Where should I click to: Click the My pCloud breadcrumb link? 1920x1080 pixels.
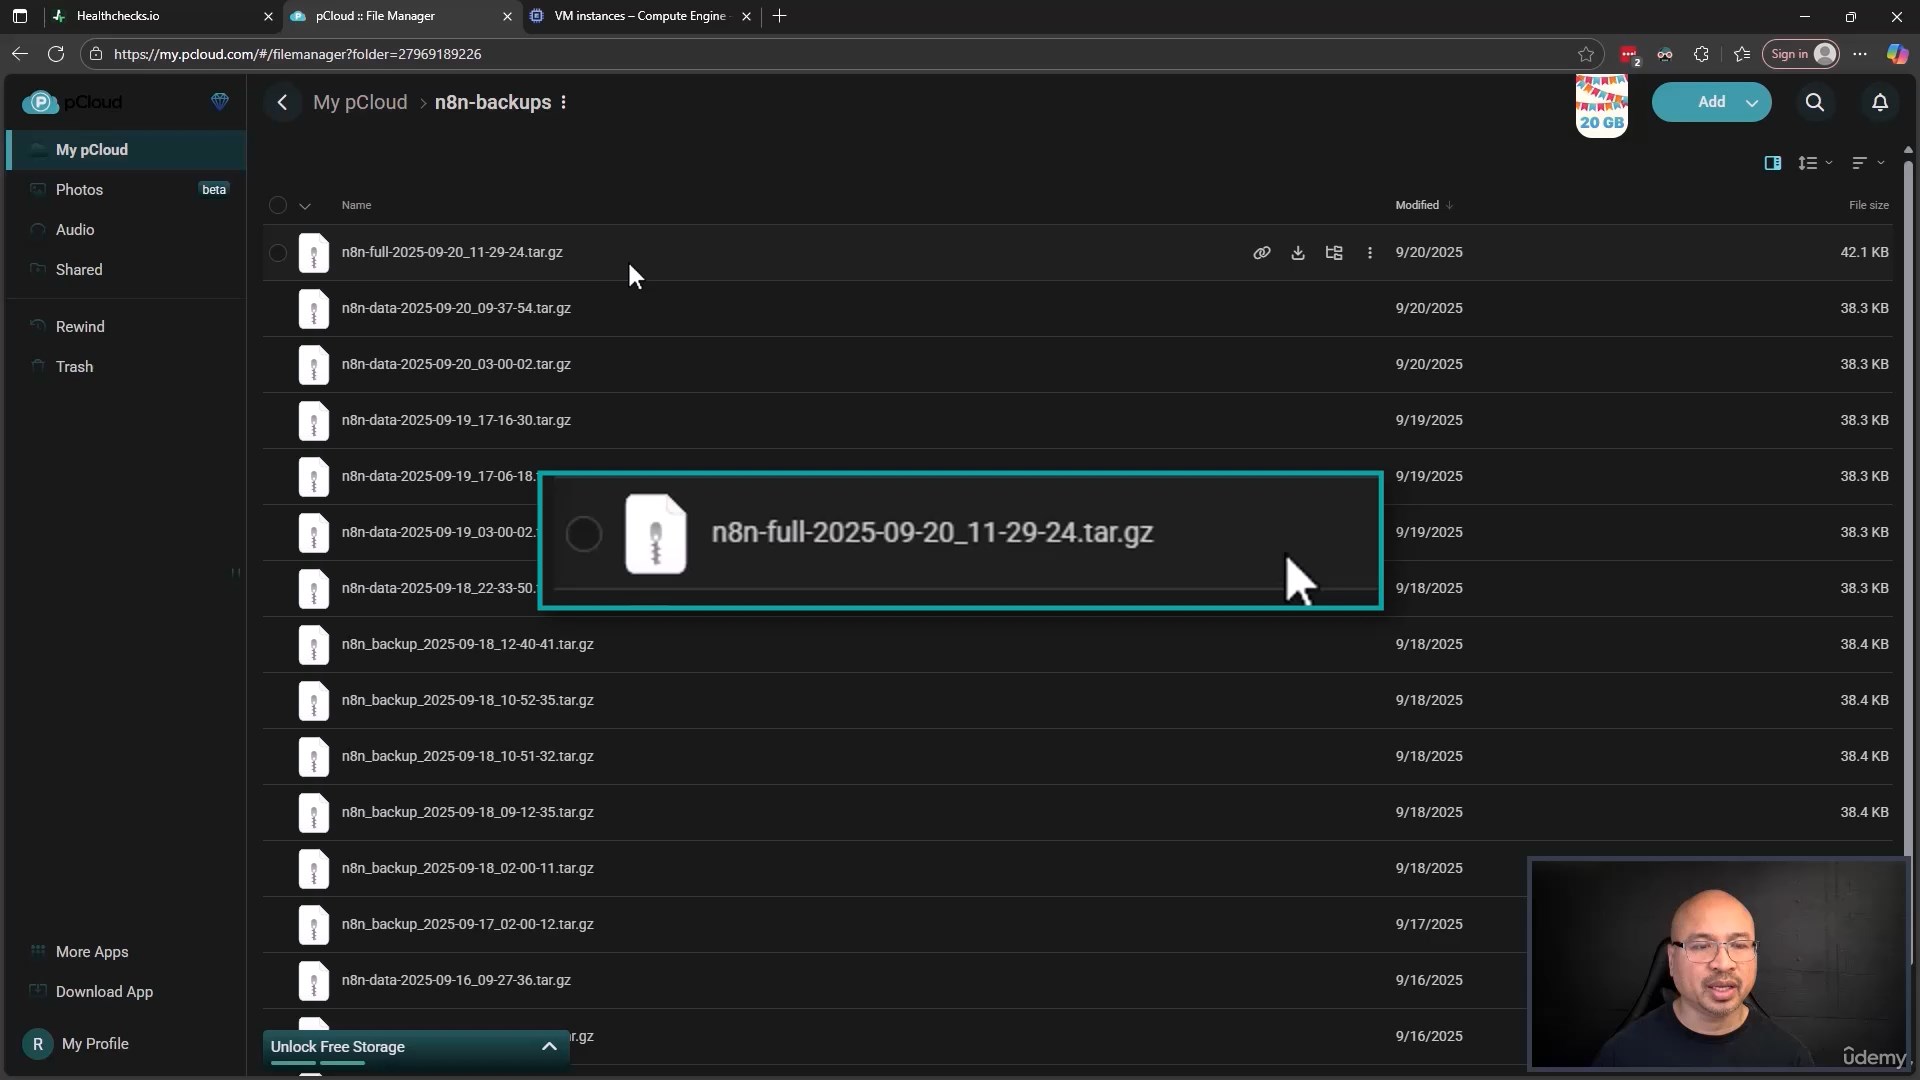click(x=360, y=102)
